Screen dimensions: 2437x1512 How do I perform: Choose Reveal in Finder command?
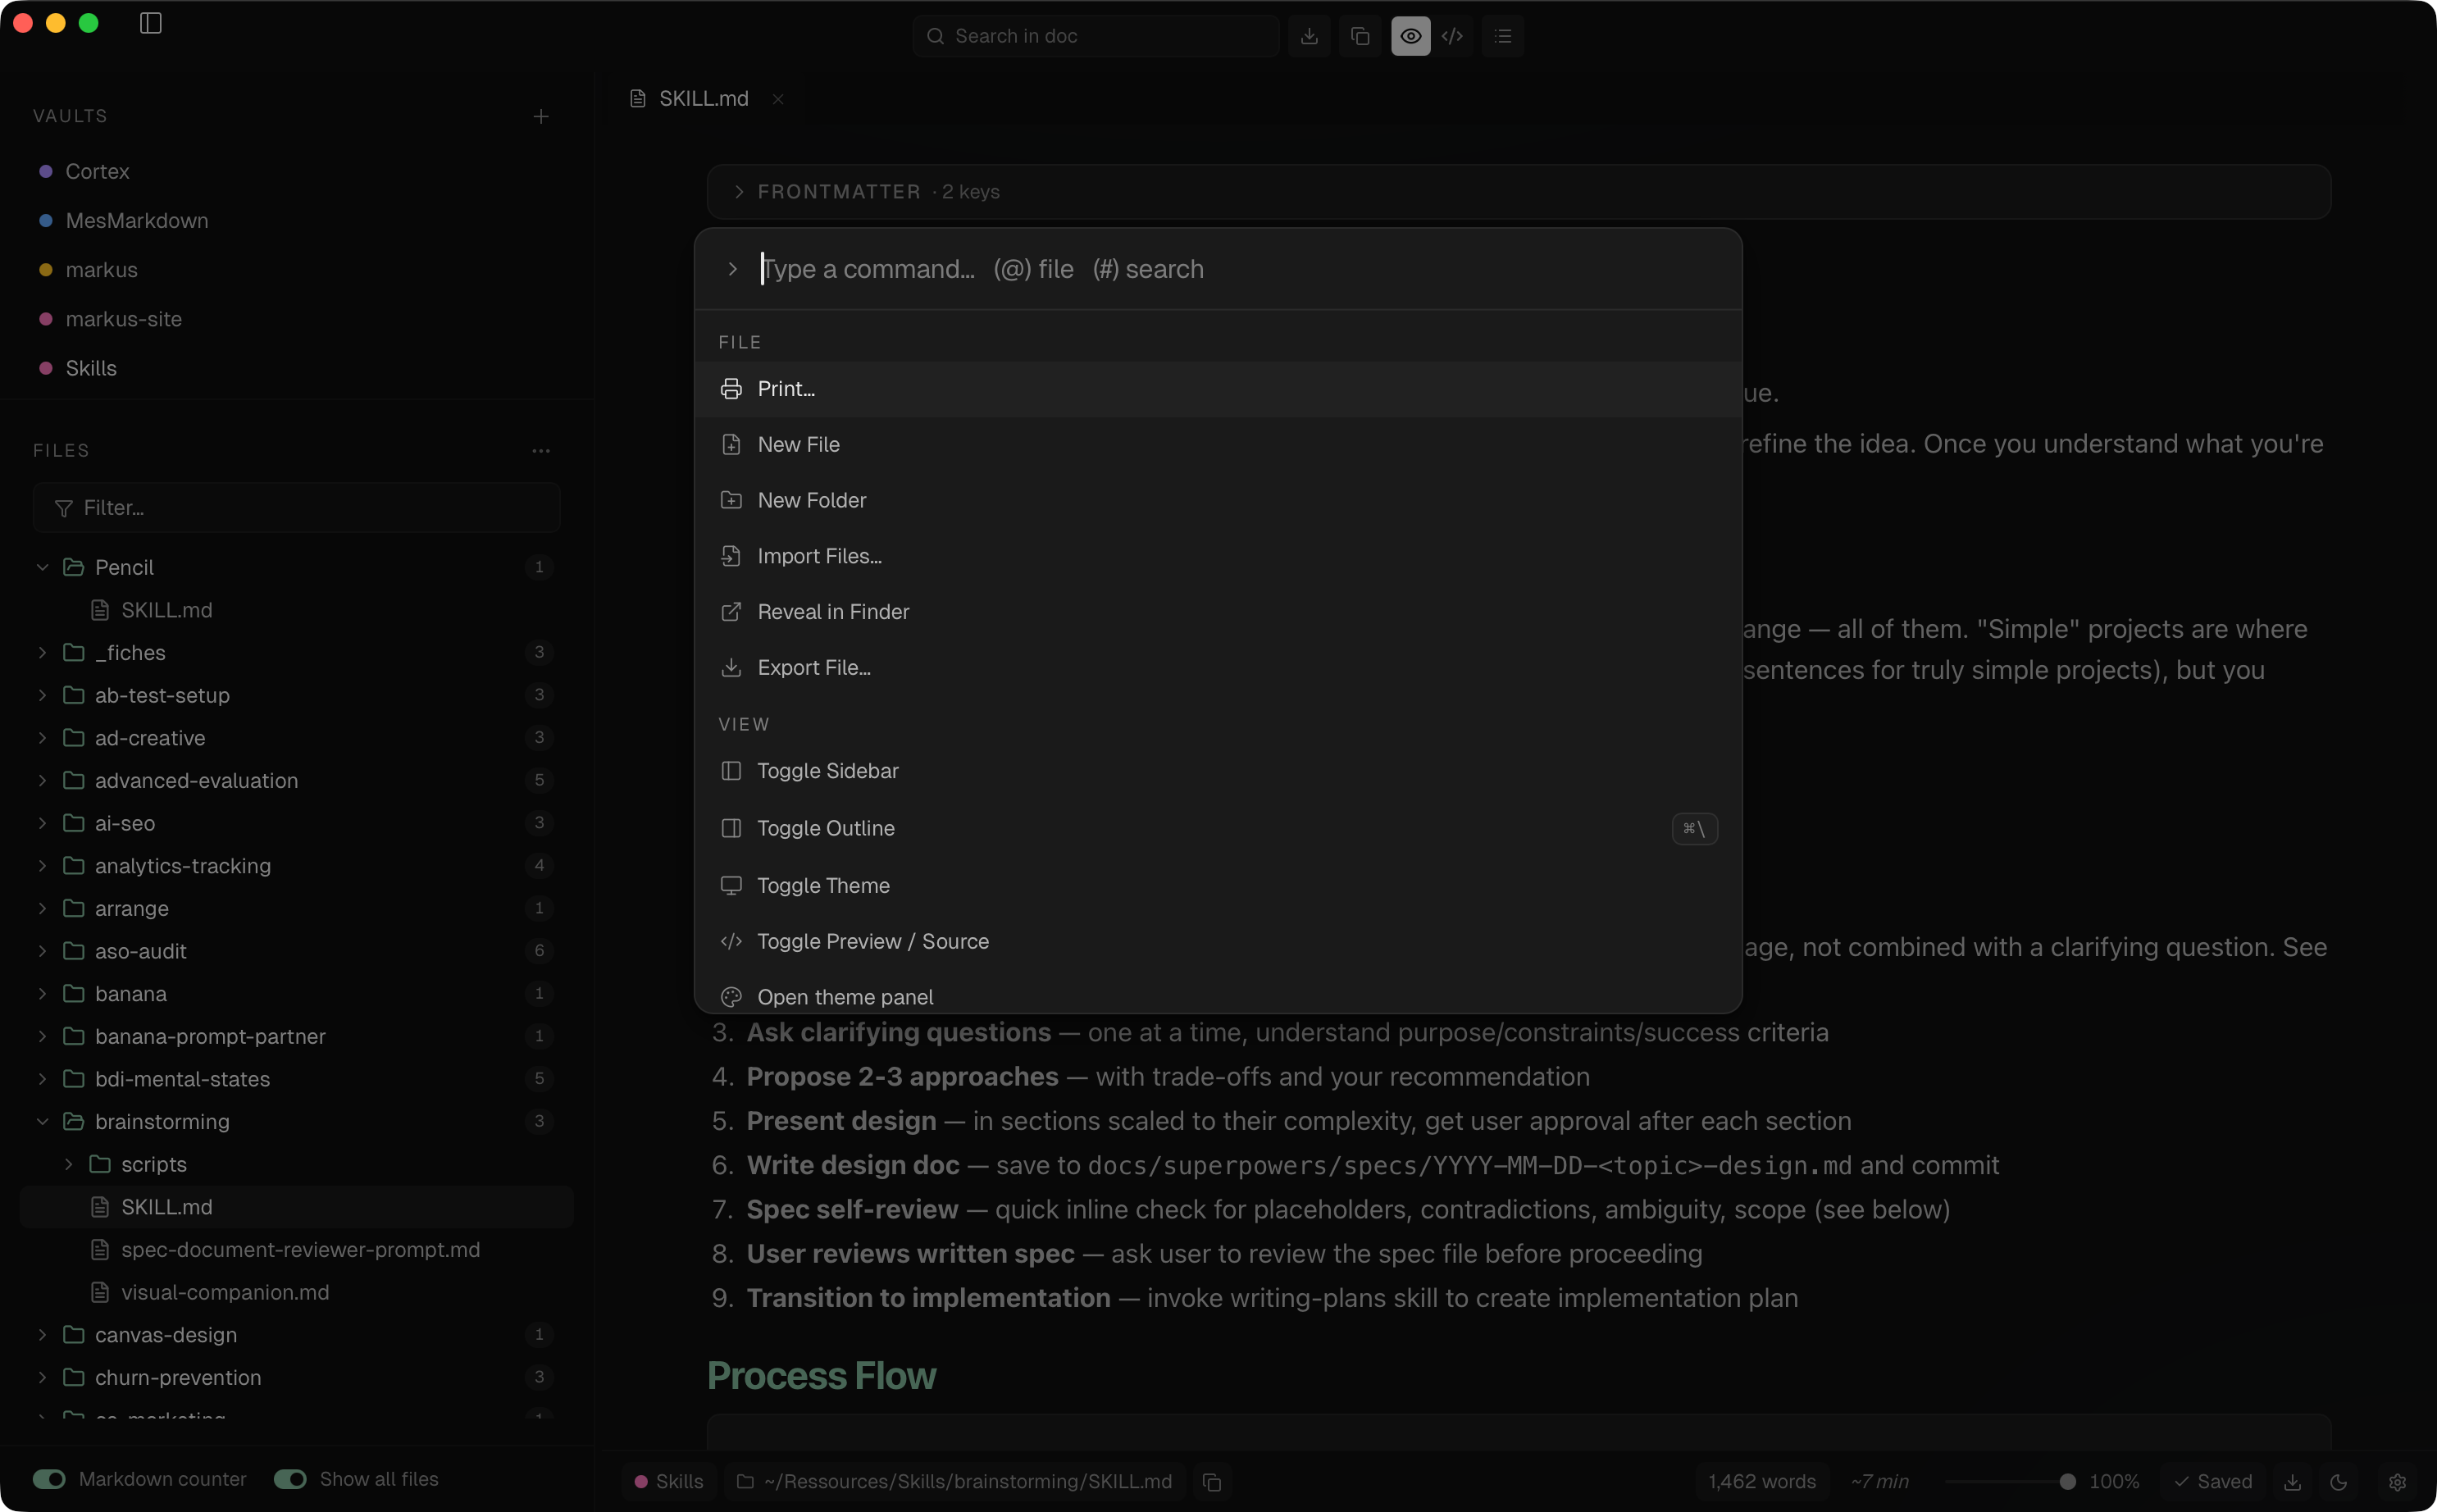pos(1218,612)
